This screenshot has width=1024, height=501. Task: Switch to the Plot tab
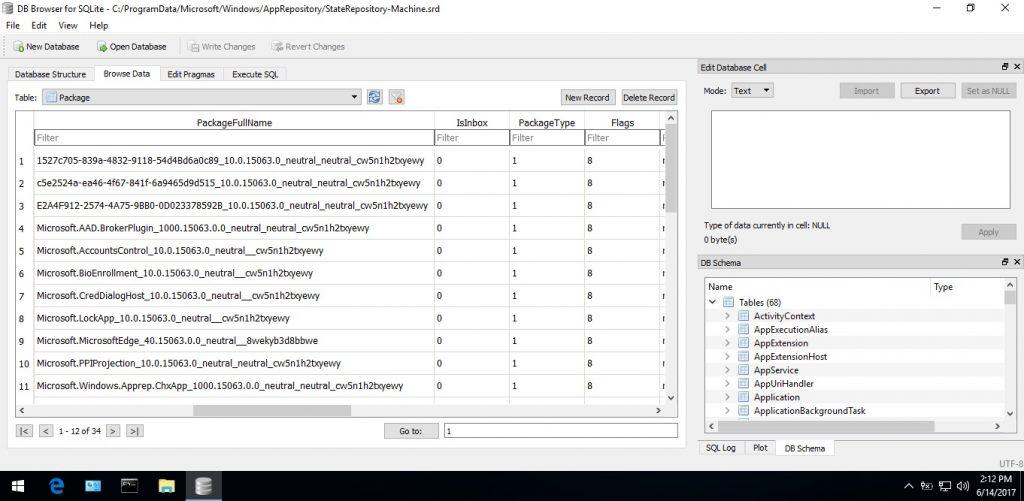click(760, 448)
